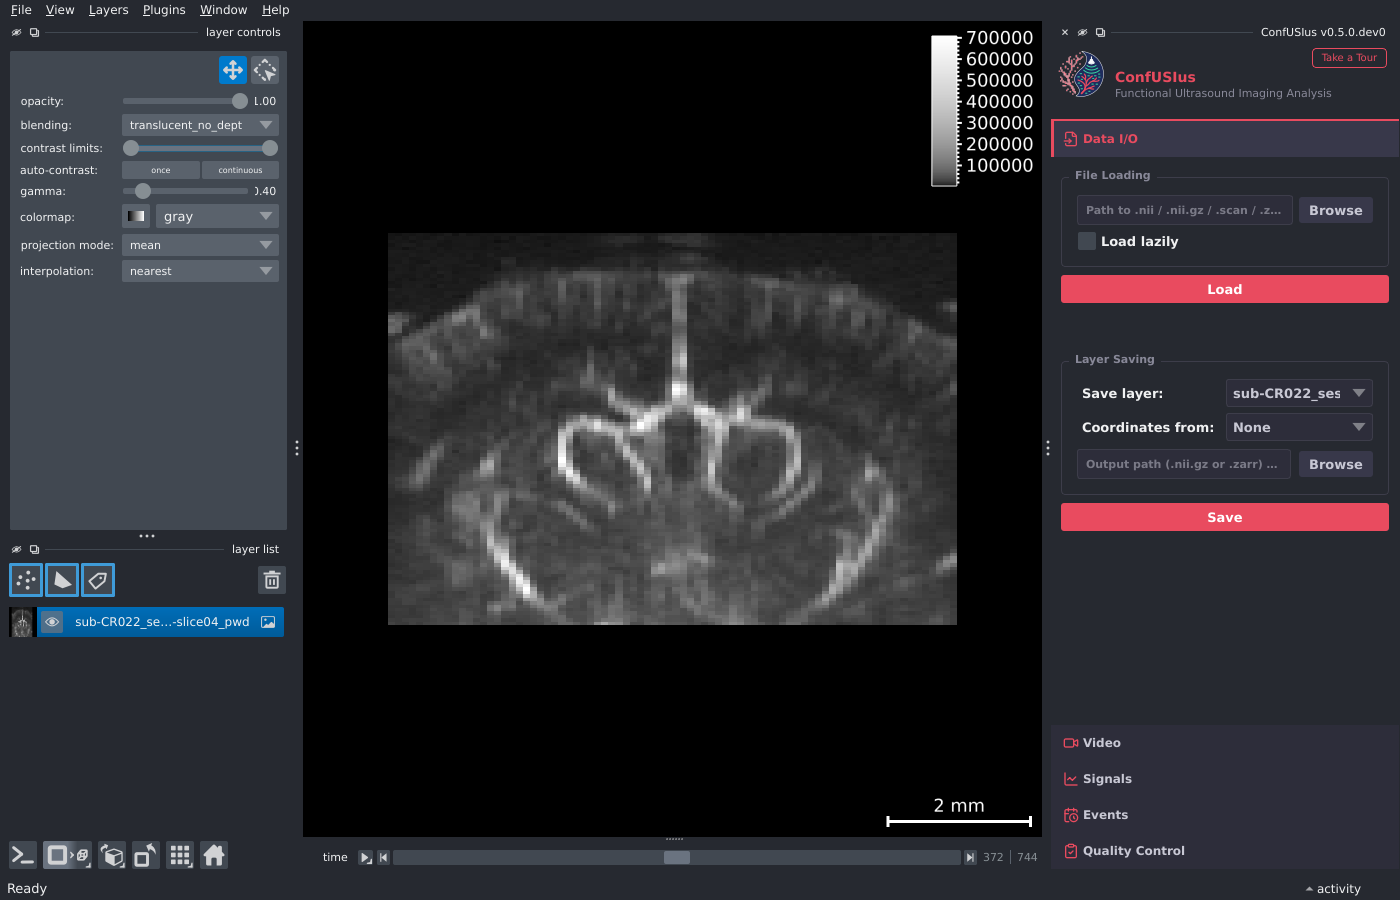Click the file path input field
1400x900 pixels.
point(1185,210)
